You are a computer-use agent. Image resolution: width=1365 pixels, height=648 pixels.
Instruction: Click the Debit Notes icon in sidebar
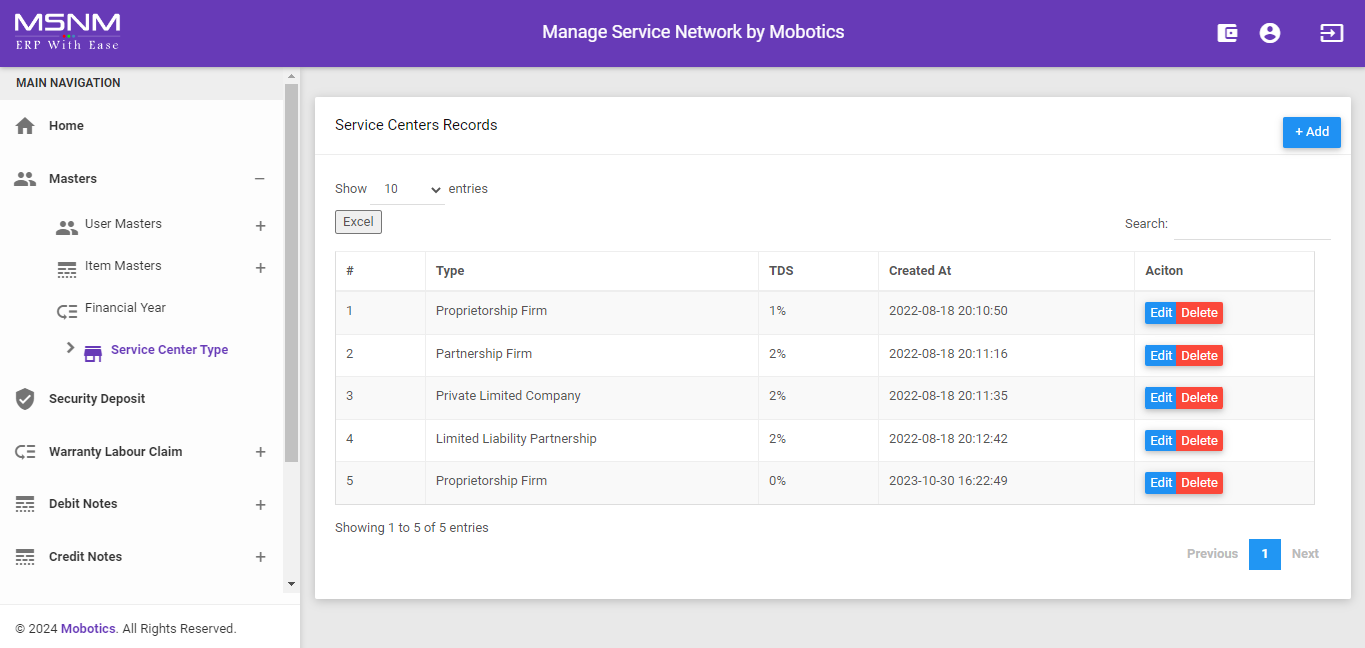[x=26, y=504]
